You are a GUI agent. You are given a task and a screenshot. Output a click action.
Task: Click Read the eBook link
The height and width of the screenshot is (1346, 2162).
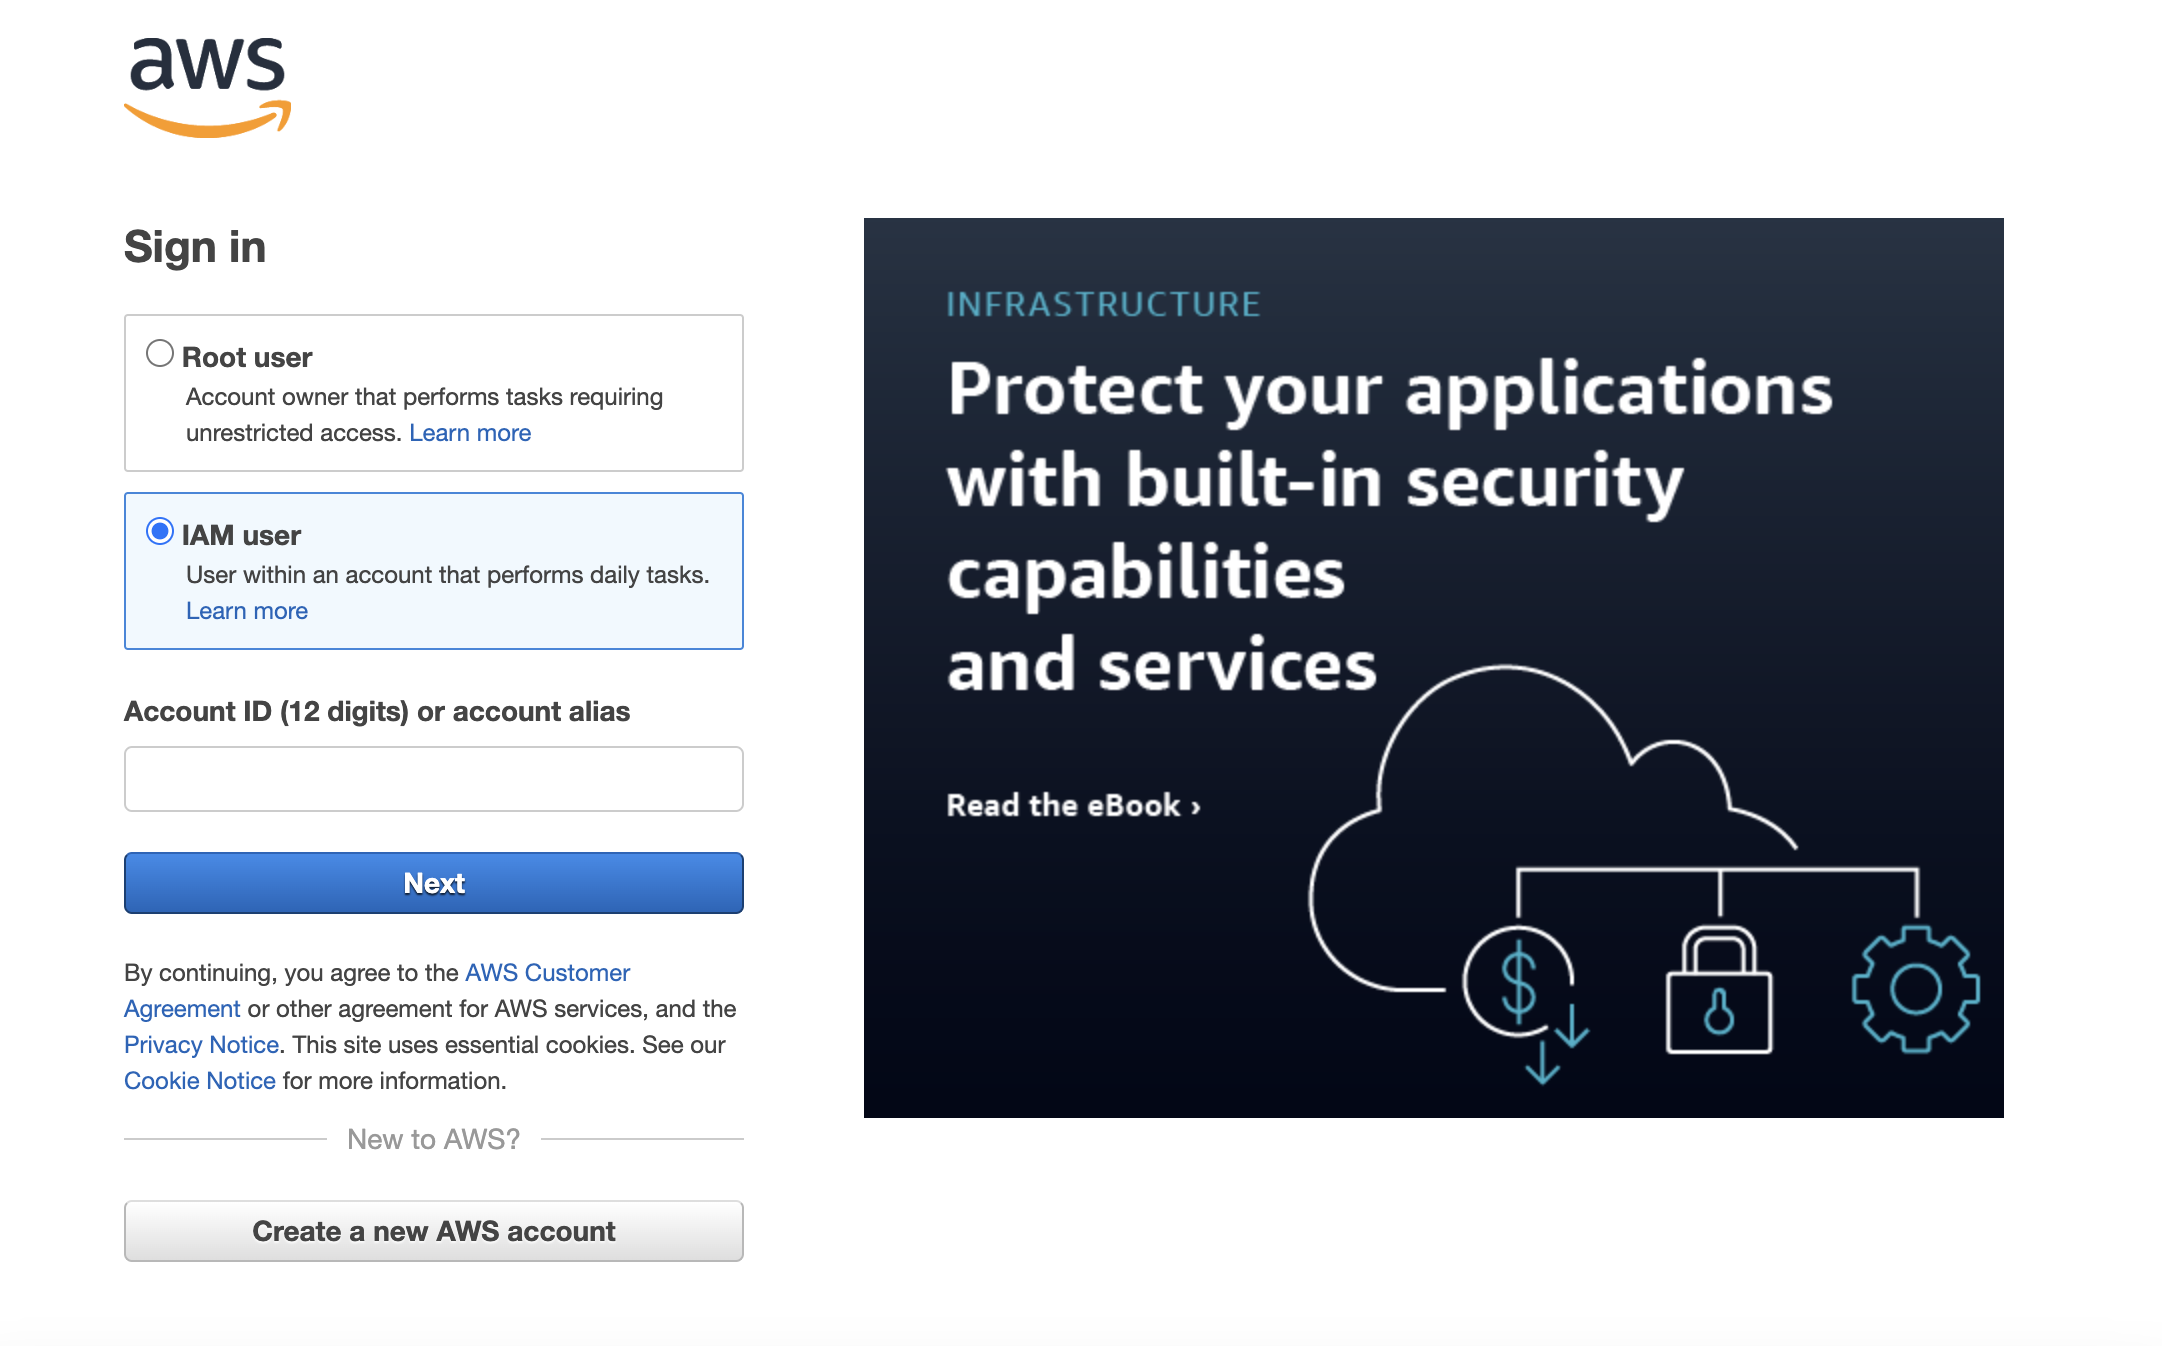(x=1064, y=806)
